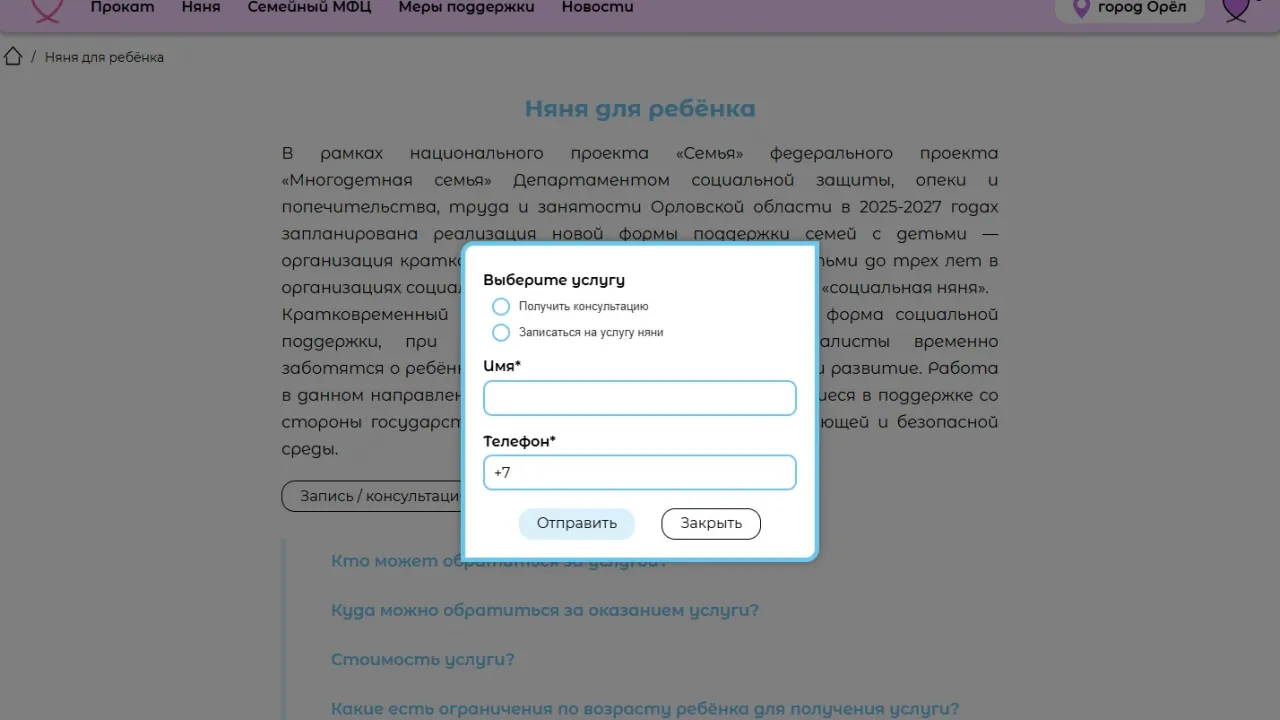Screen dimensions: 1280x720
Task: Click the Выберите услугу label
Action: pyautogui.click(x=554, y=280)
